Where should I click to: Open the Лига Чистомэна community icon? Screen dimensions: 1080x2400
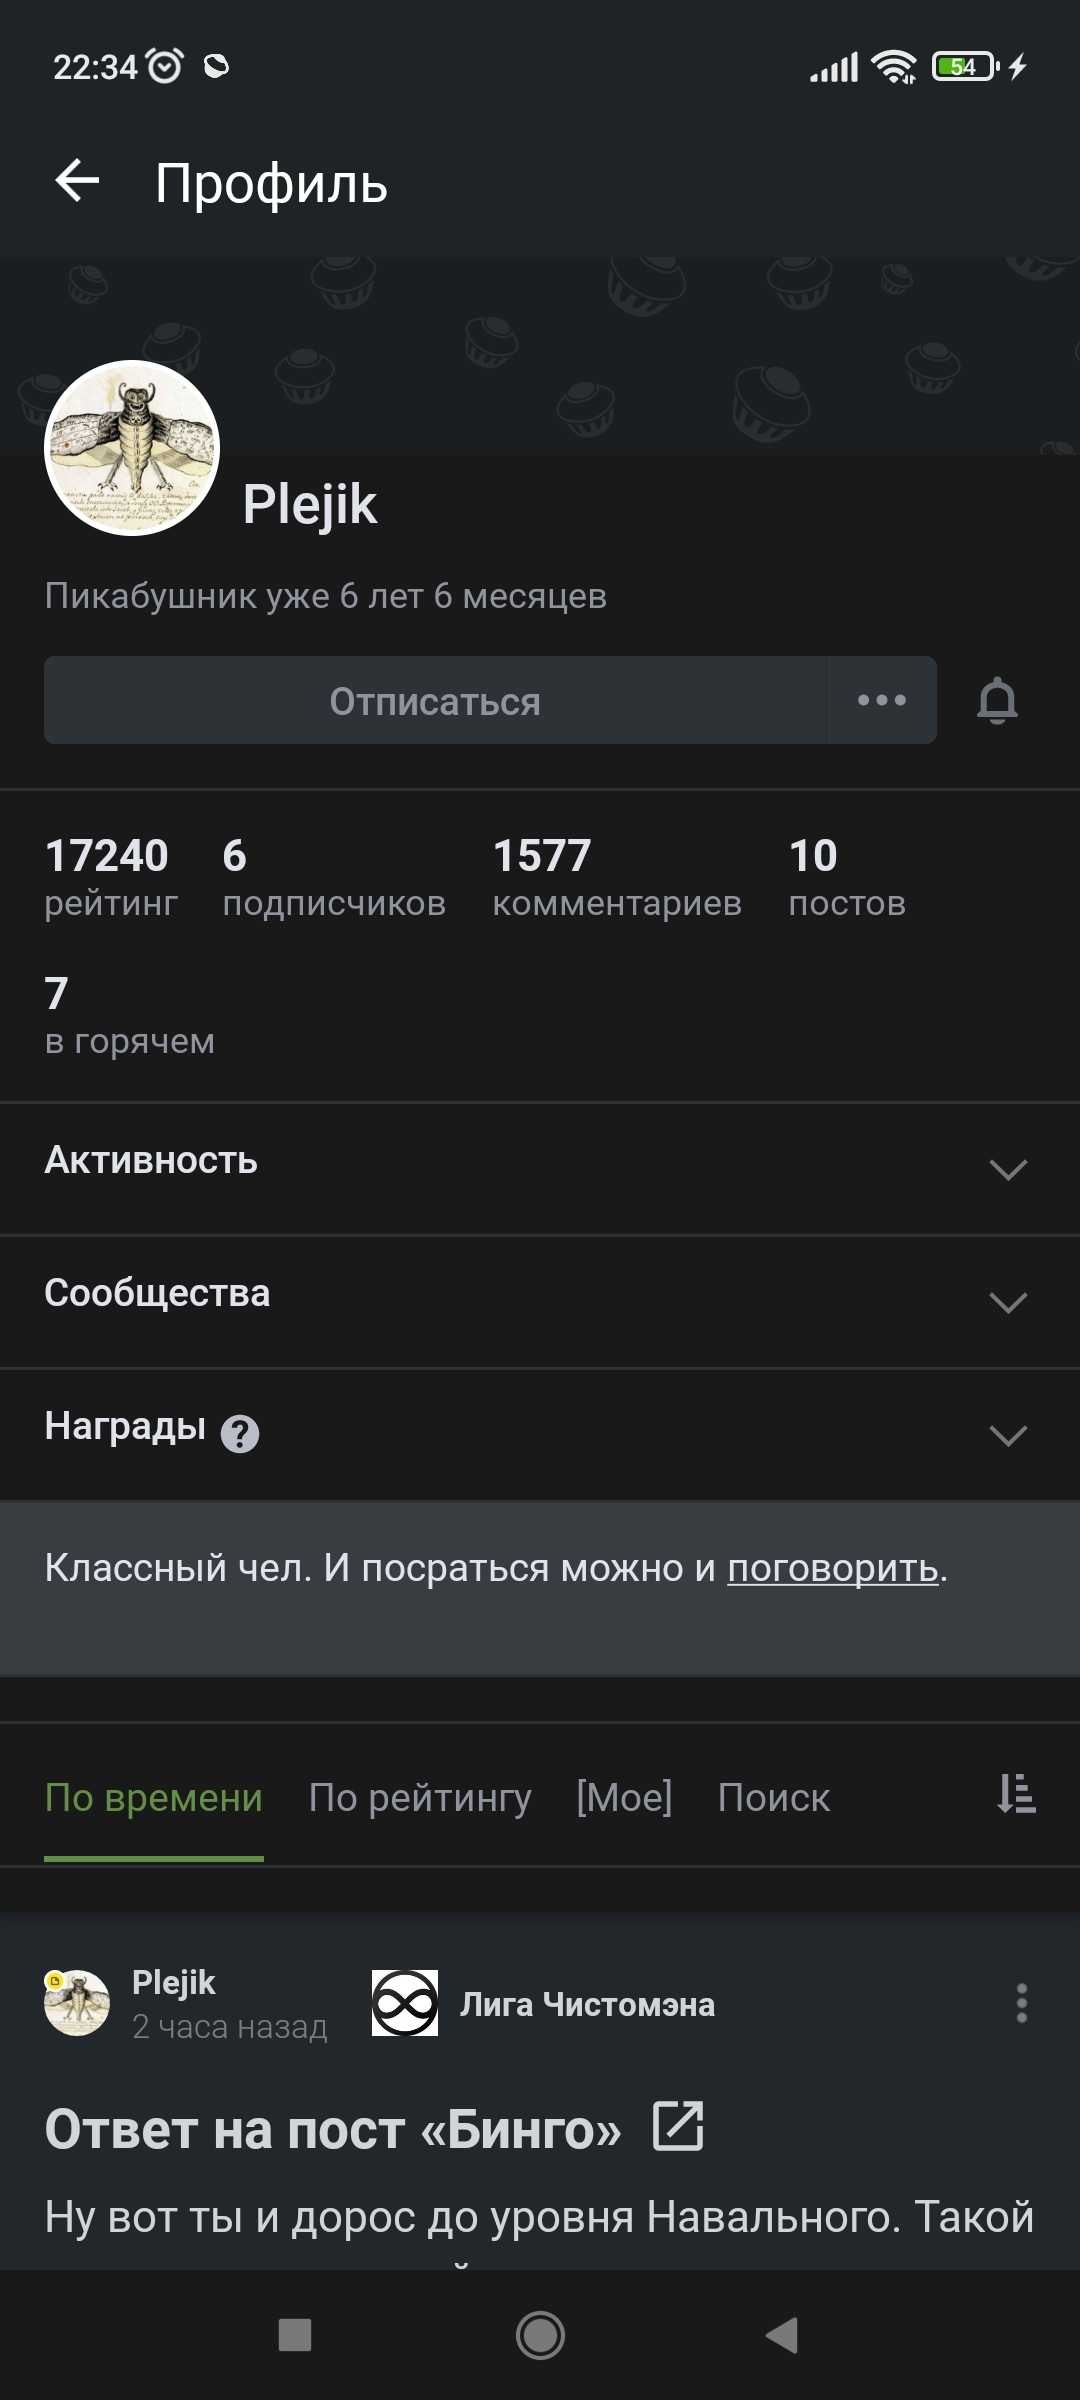(405, 2003)
